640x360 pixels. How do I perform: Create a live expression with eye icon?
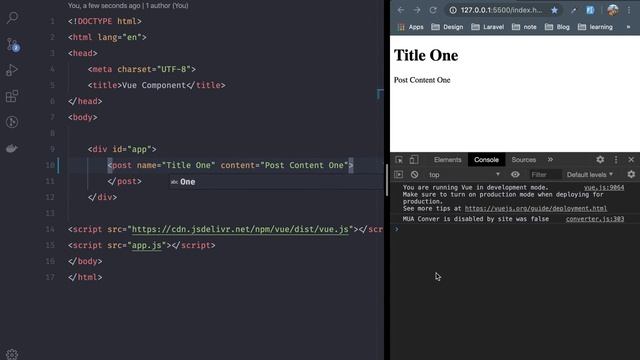pyautogui.click(x=515, y=175)
